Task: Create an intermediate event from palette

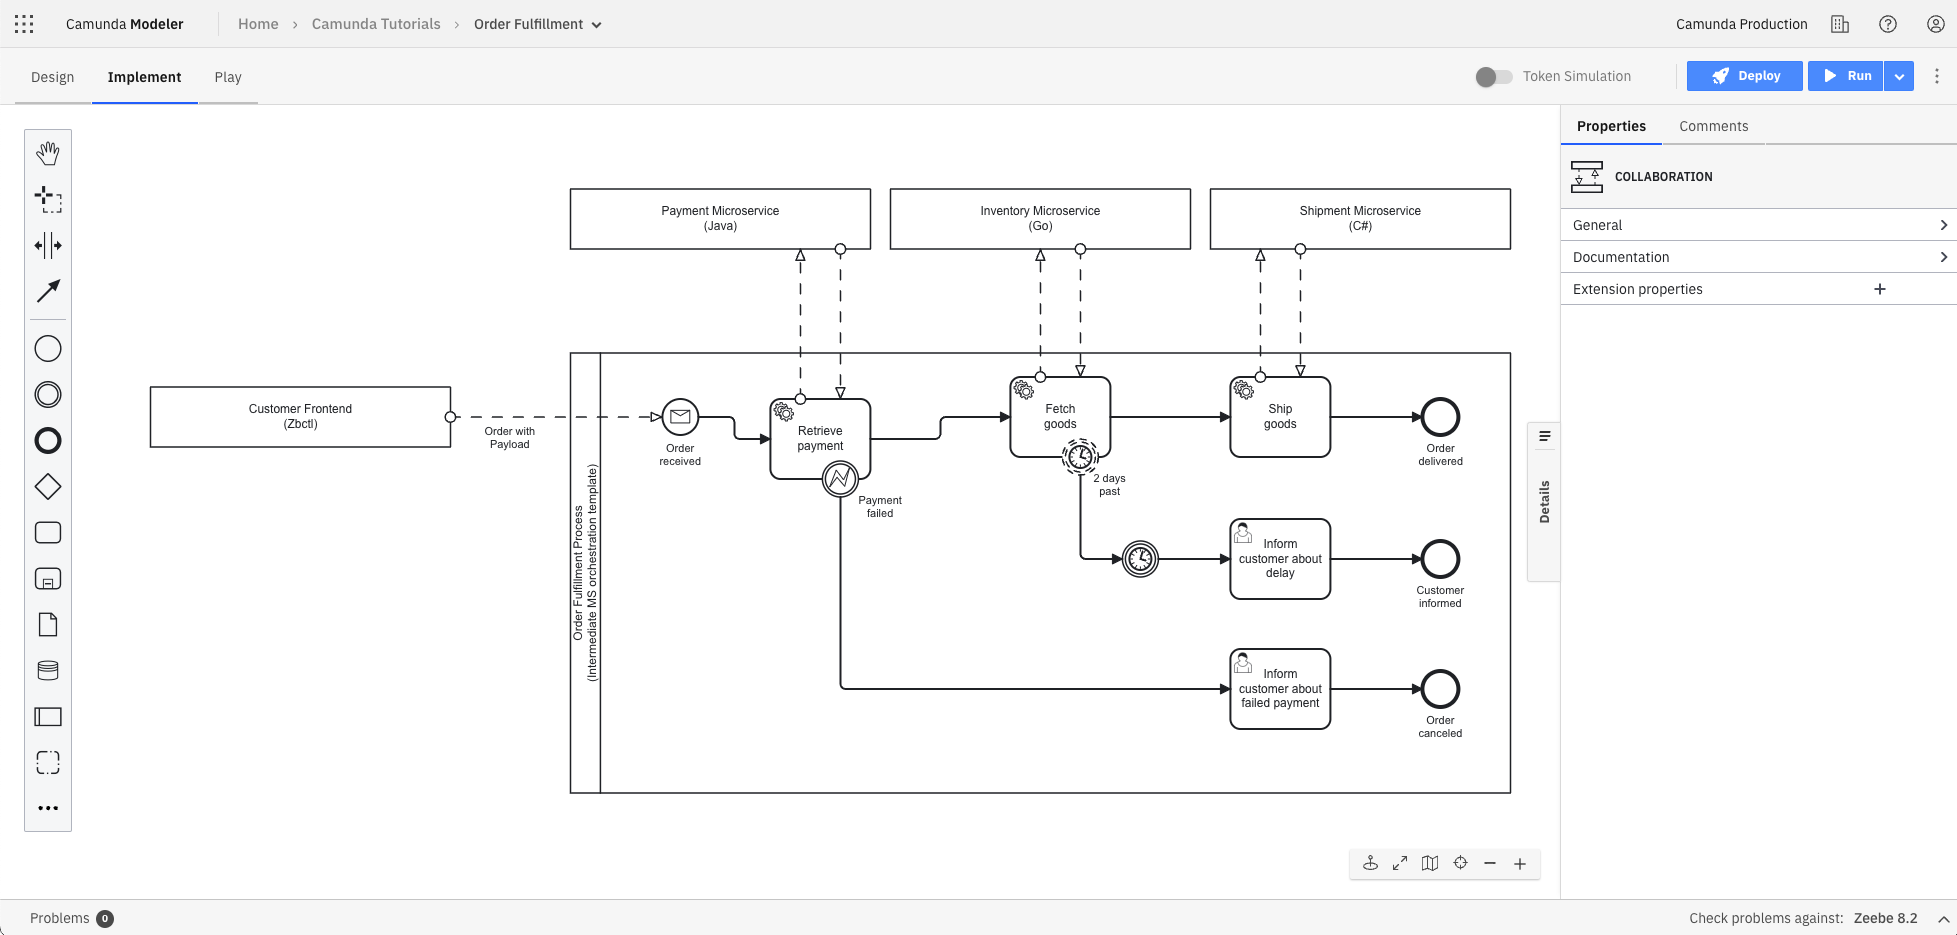Action: click(48, 395)
